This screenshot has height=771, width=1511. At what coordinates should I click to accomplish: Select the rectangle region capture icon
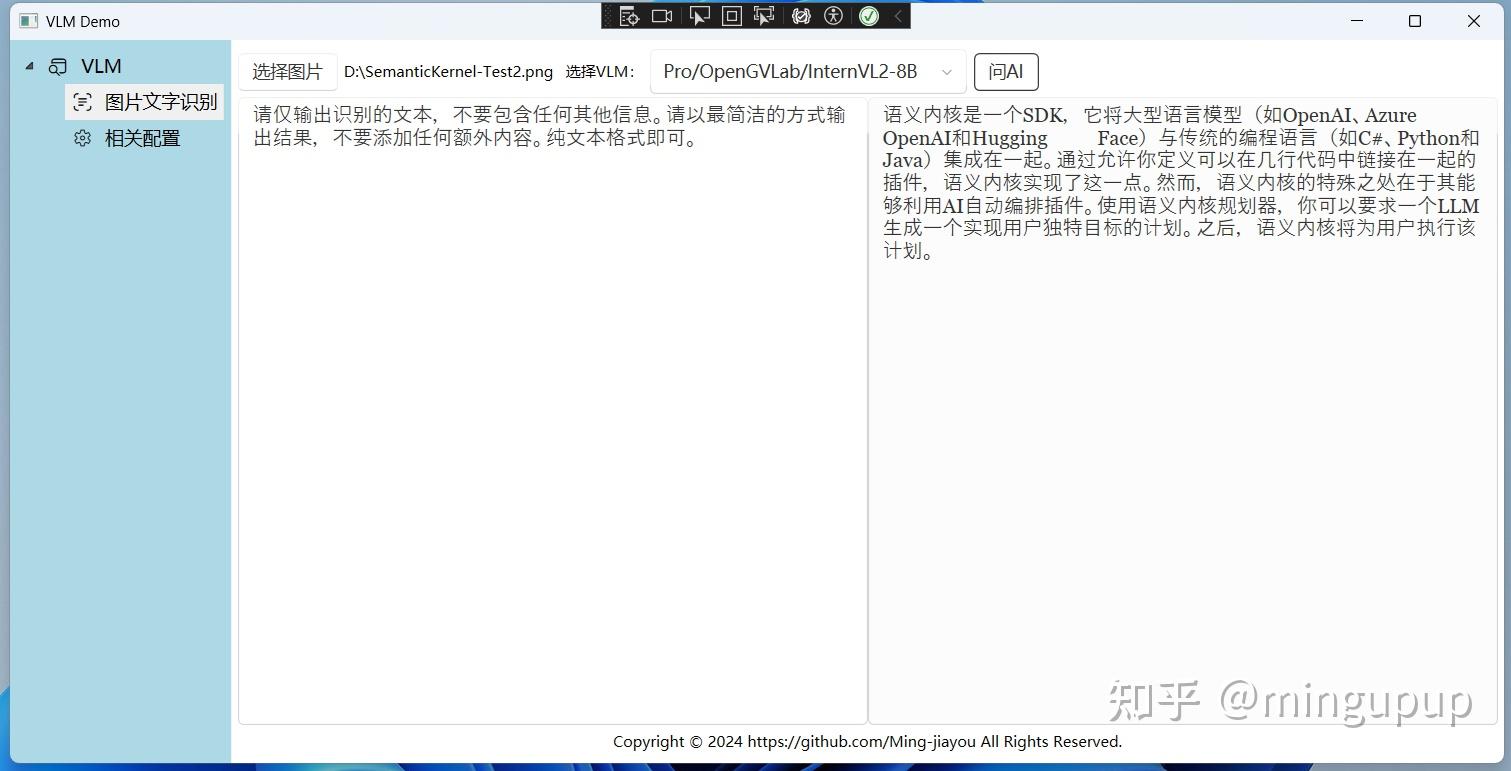(x=731, y=16)
